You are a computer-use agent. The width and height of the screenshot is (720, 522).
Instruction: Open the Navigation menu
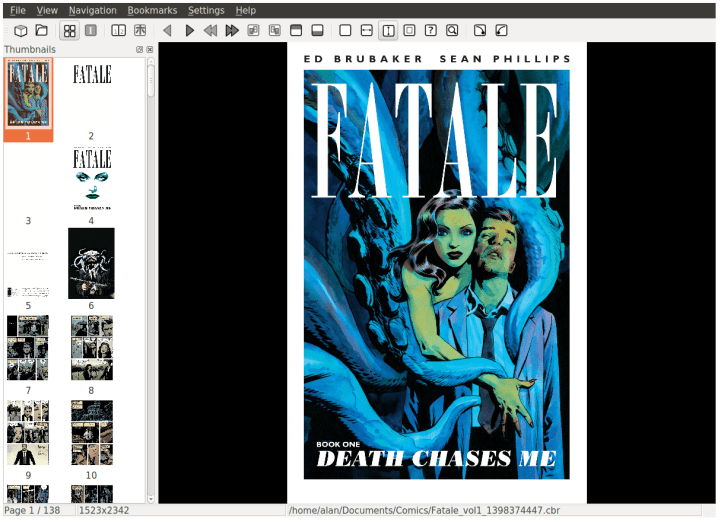(93, 10)
